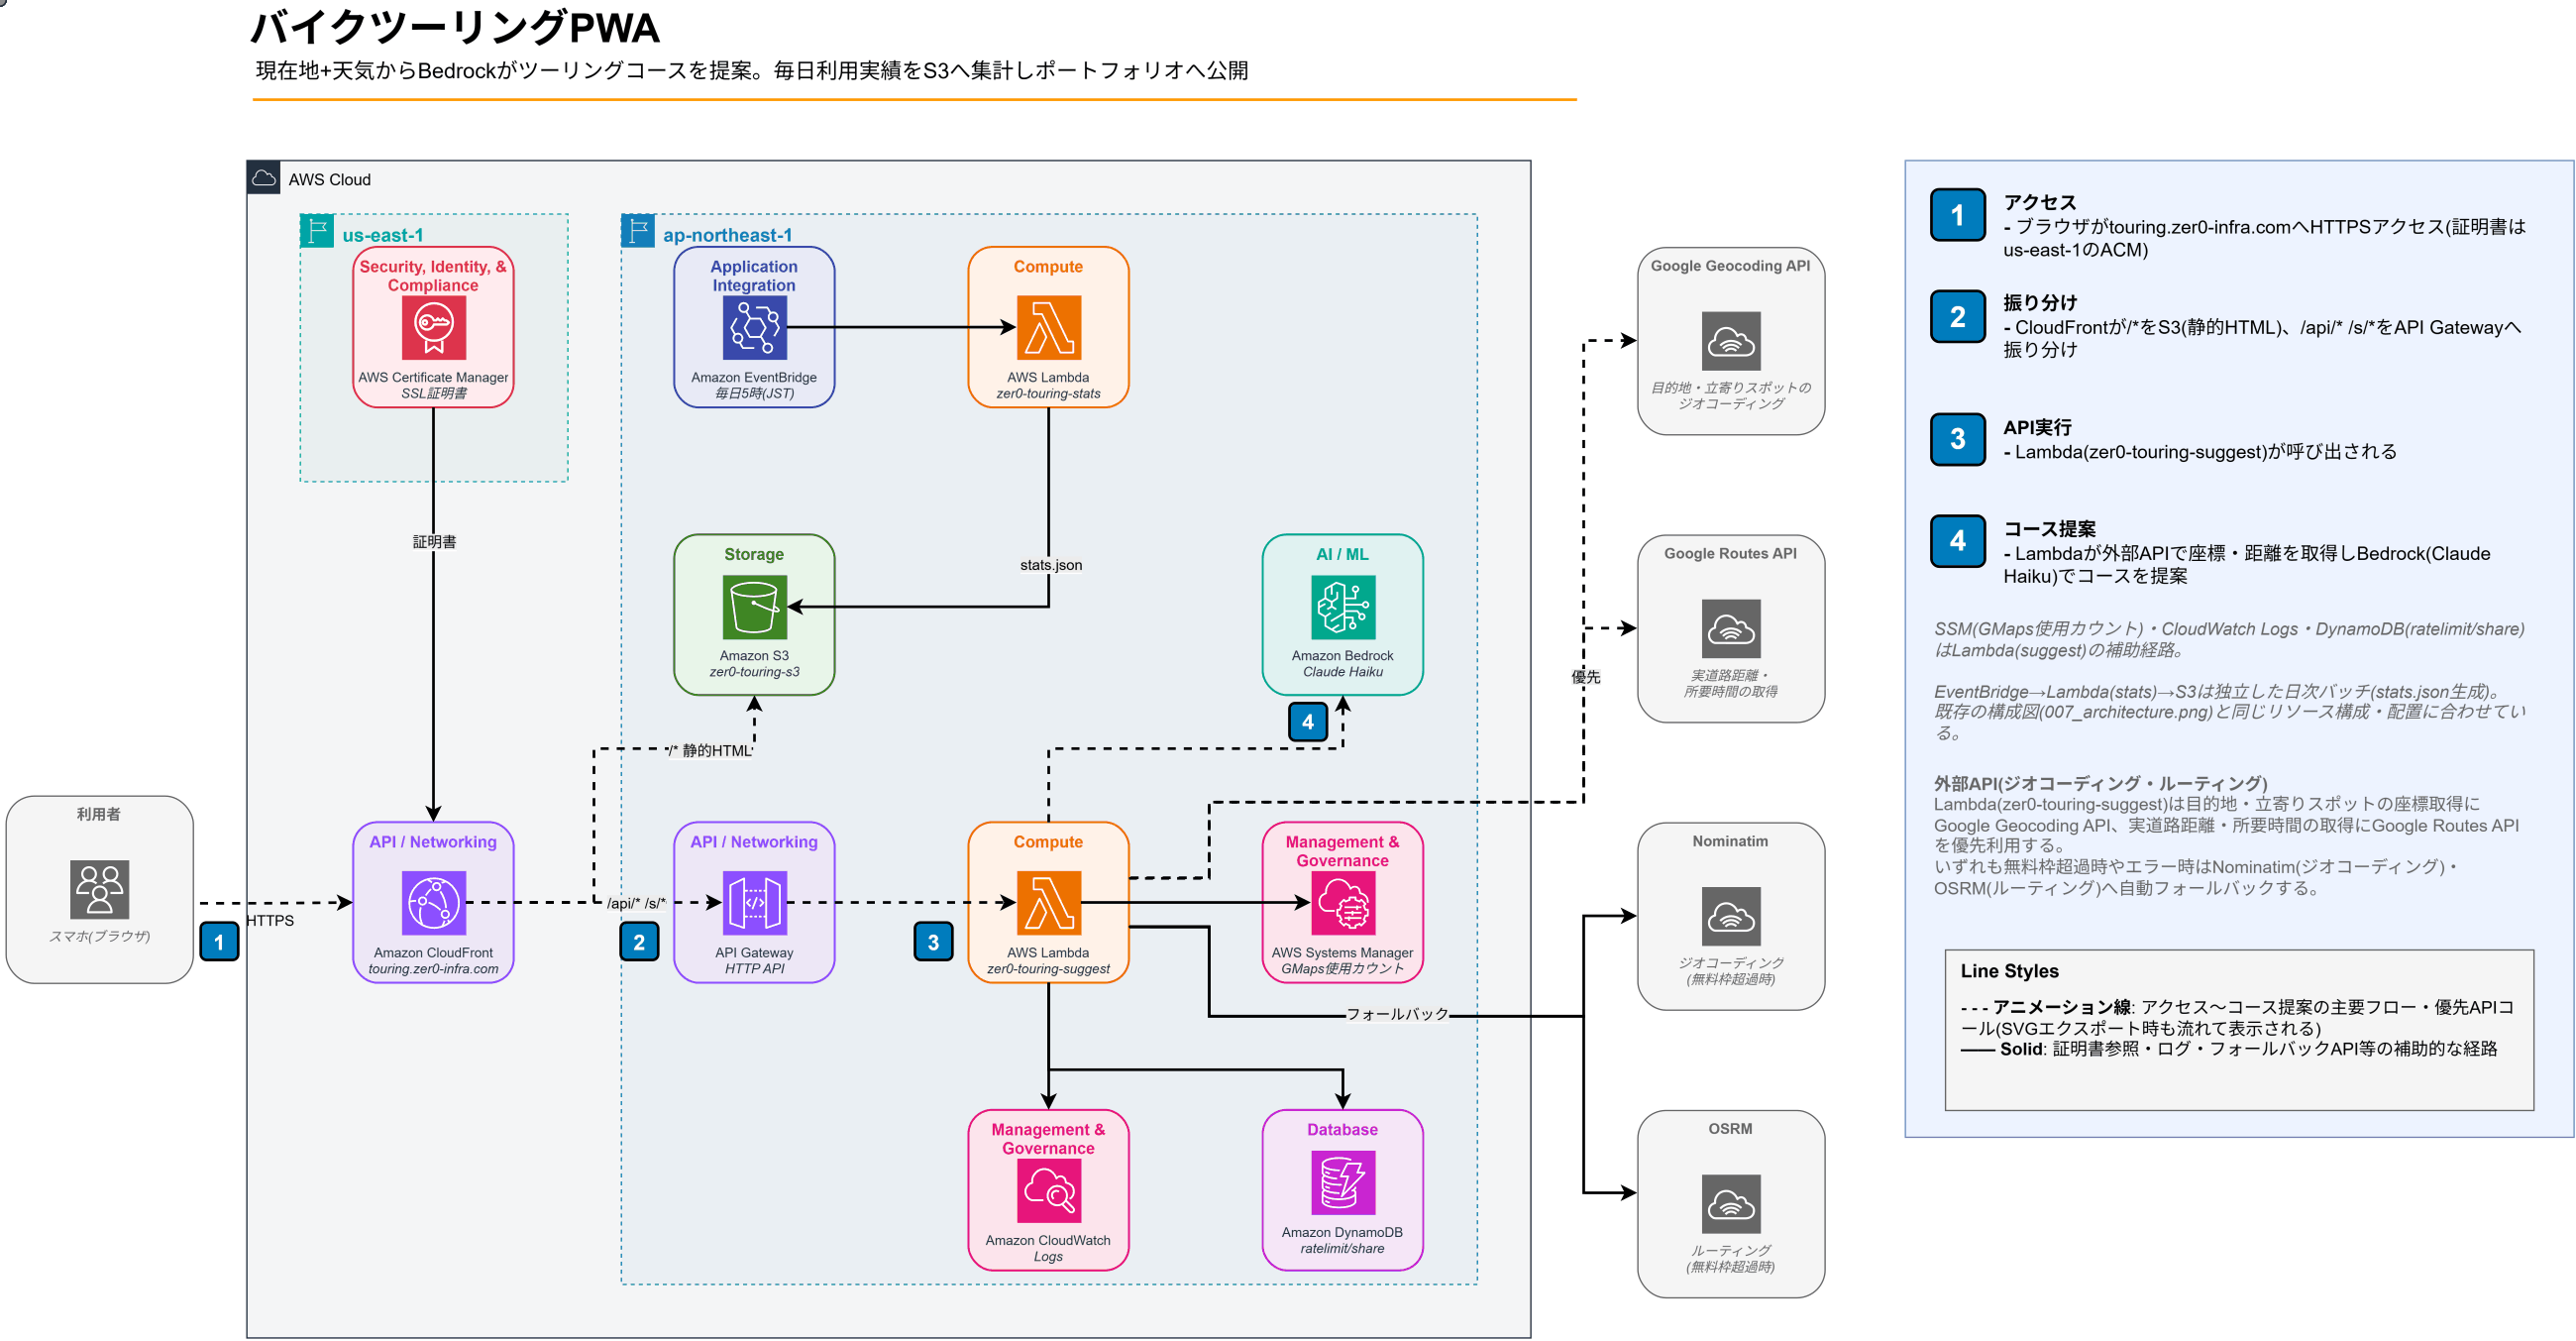The height and width of the screenshot is (1341, 2576).
Task: Click the diagram title "バイクツーリングPWA"
Action: click(455, 28)
